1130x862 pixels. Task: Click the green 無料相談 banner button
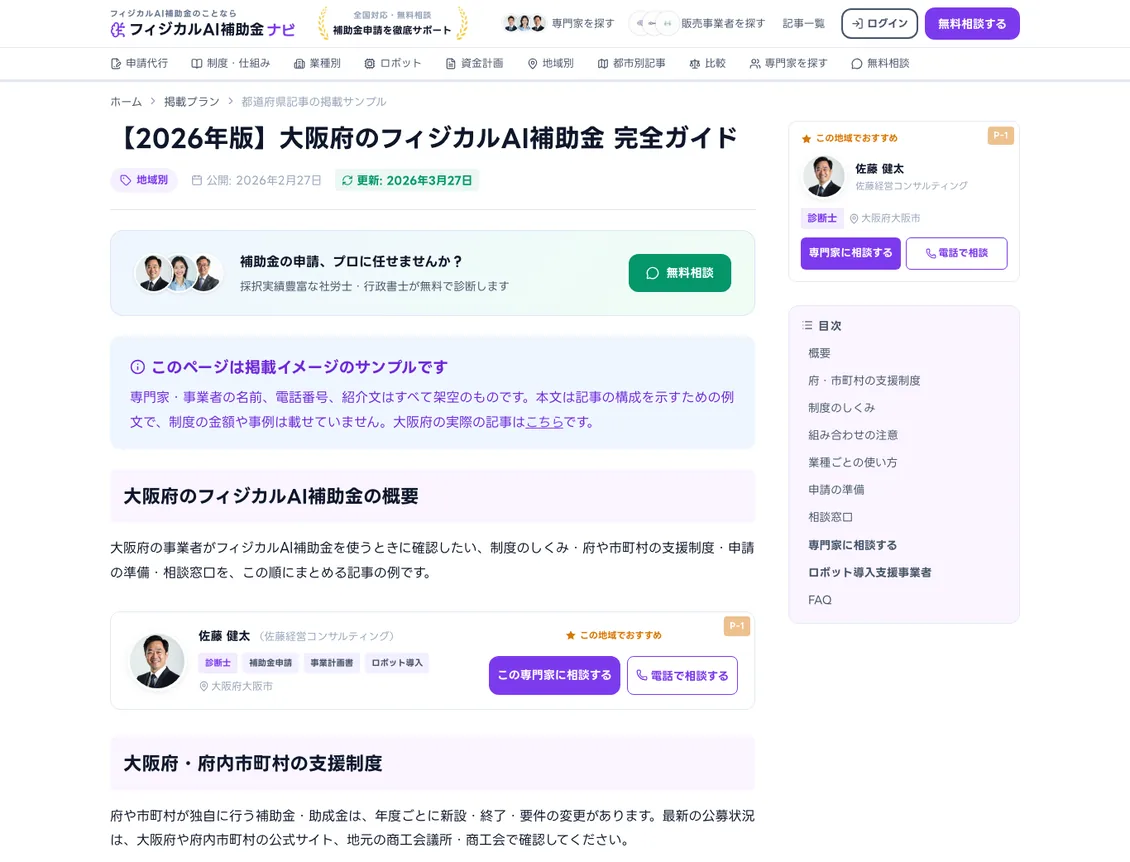[x=680, y=273]
